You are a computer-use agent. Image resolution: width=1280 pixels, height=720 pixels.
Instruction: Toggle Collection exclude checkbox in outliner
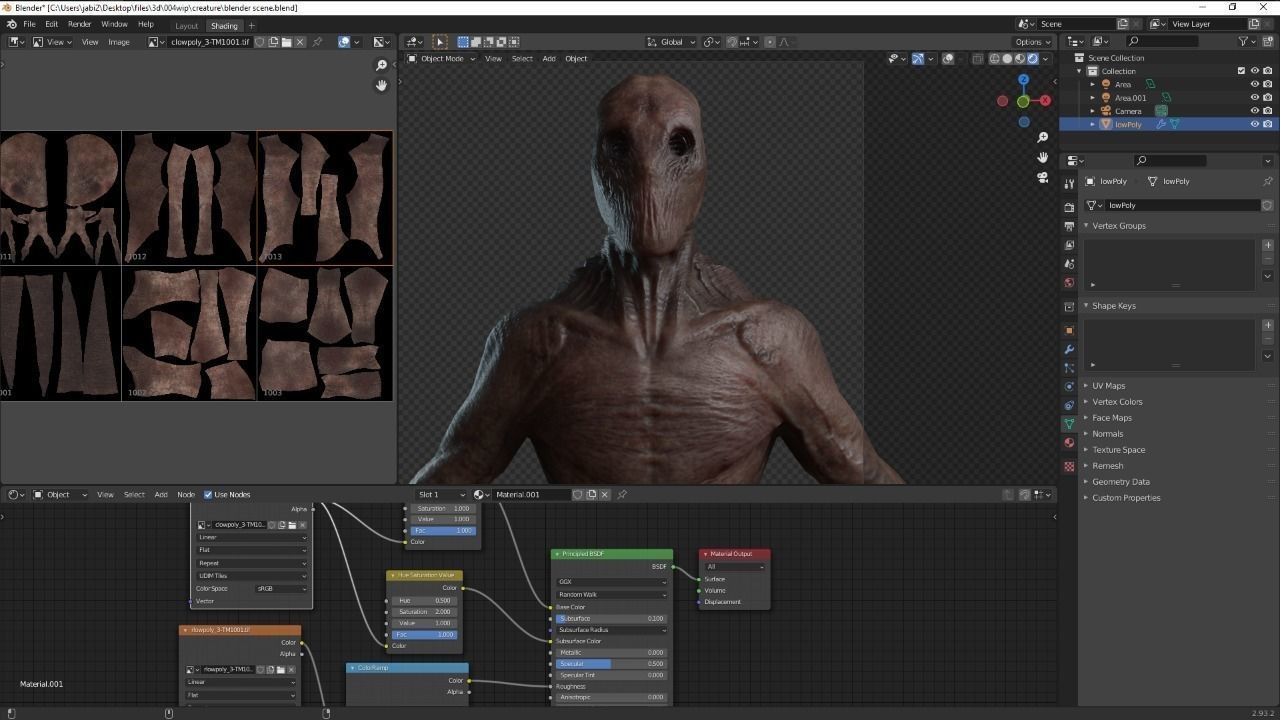click(x=1241, y=71)
